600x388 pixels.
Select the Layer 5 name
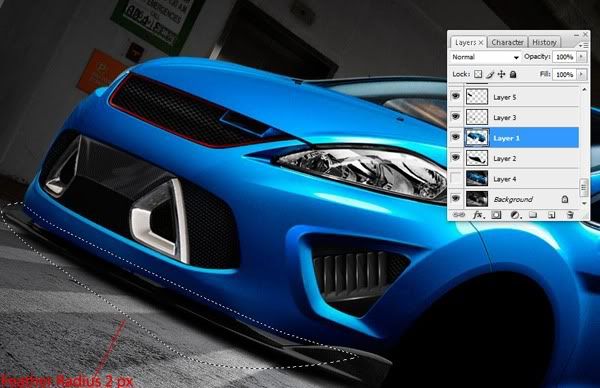coord(505,97)
